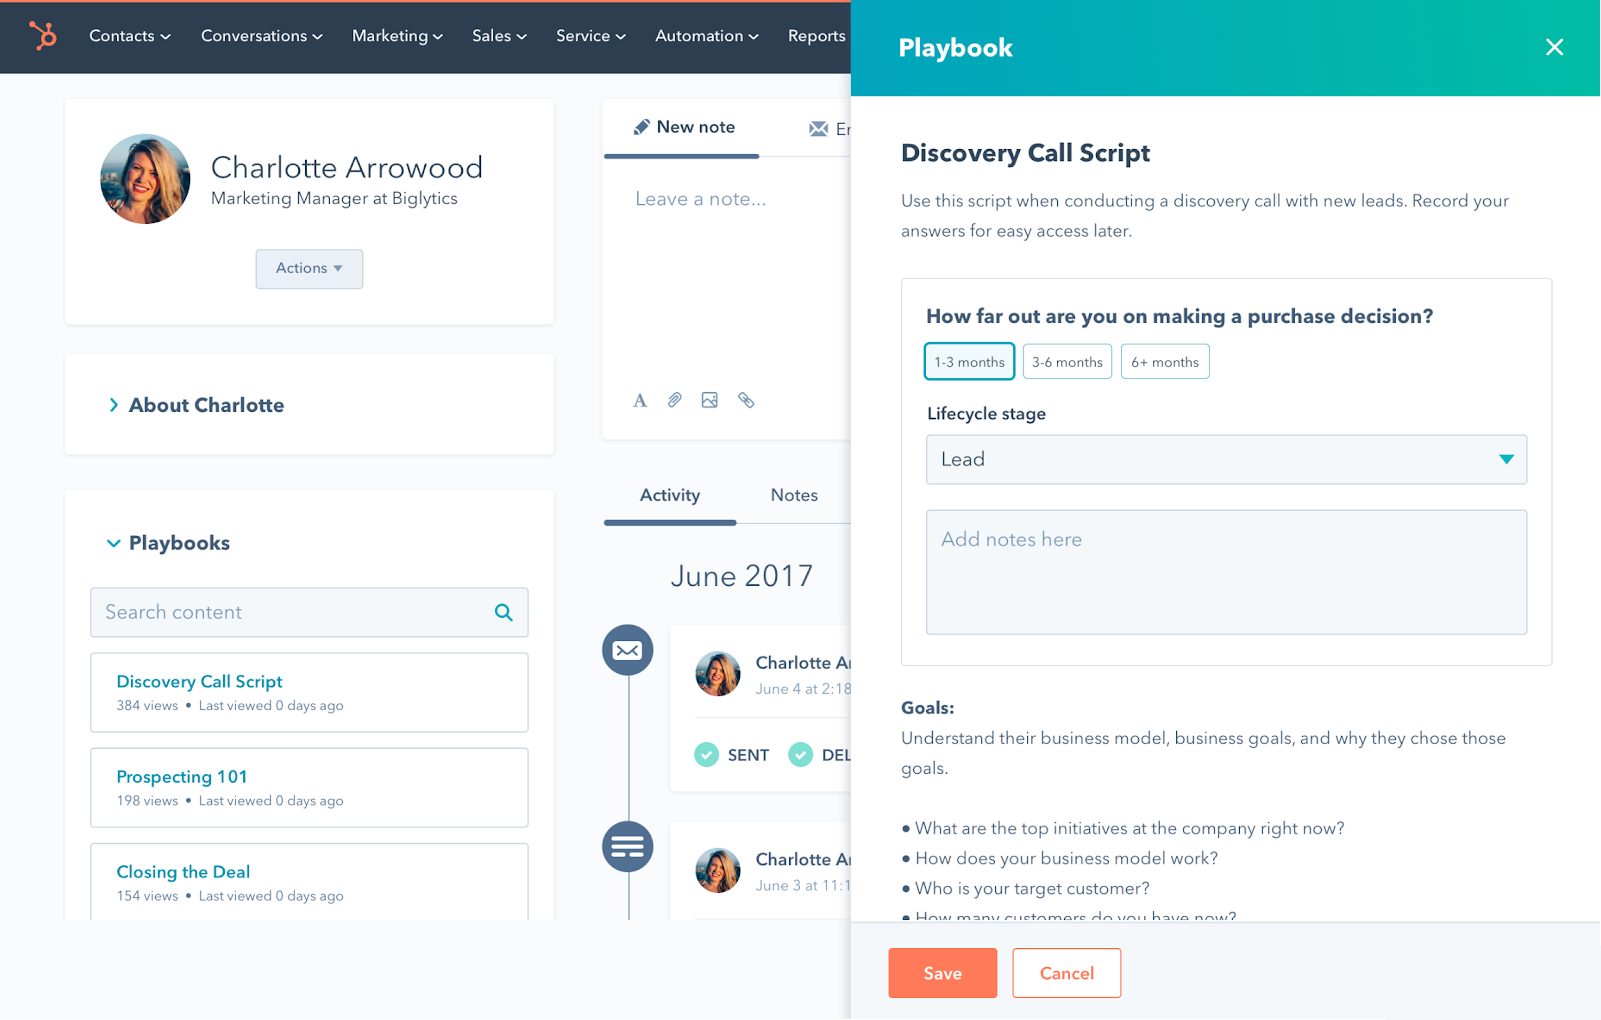Screen dimensions: 1601x1020
Task: Open the Automation menu
Action: [707, 36]
